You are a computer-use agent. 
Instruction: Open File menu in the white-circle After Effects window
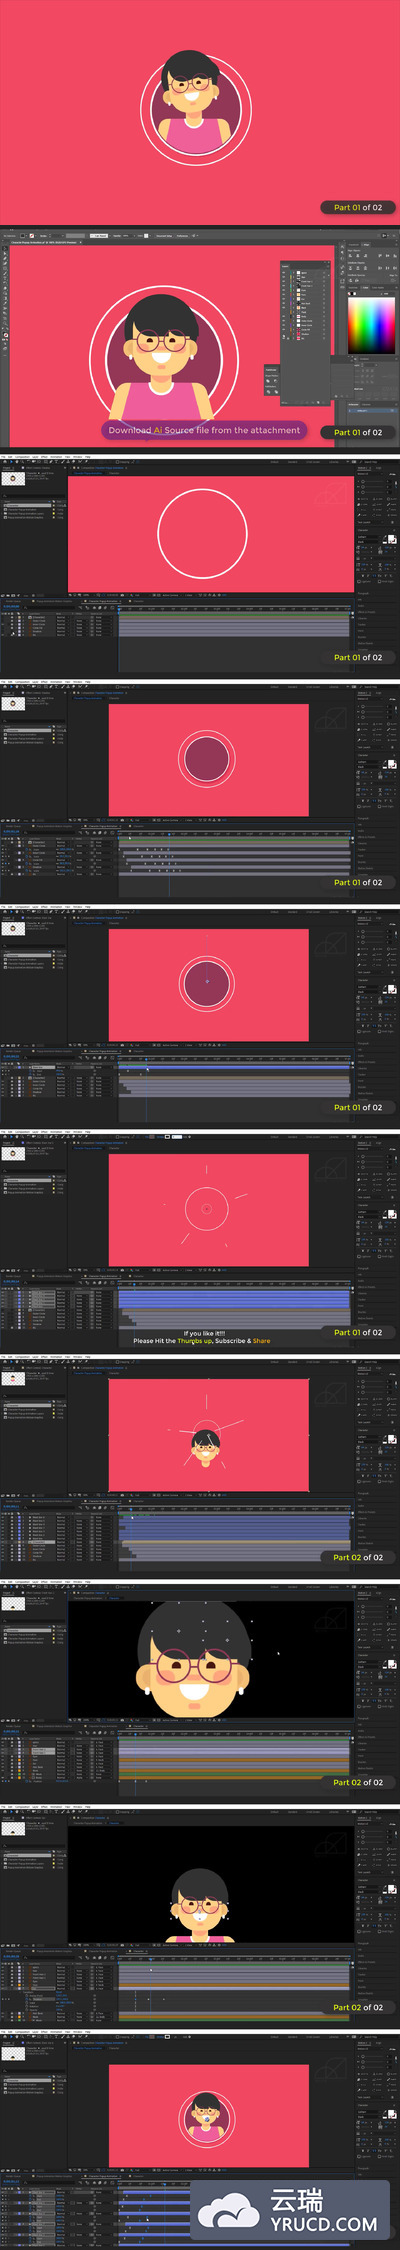tap(3, 458)
